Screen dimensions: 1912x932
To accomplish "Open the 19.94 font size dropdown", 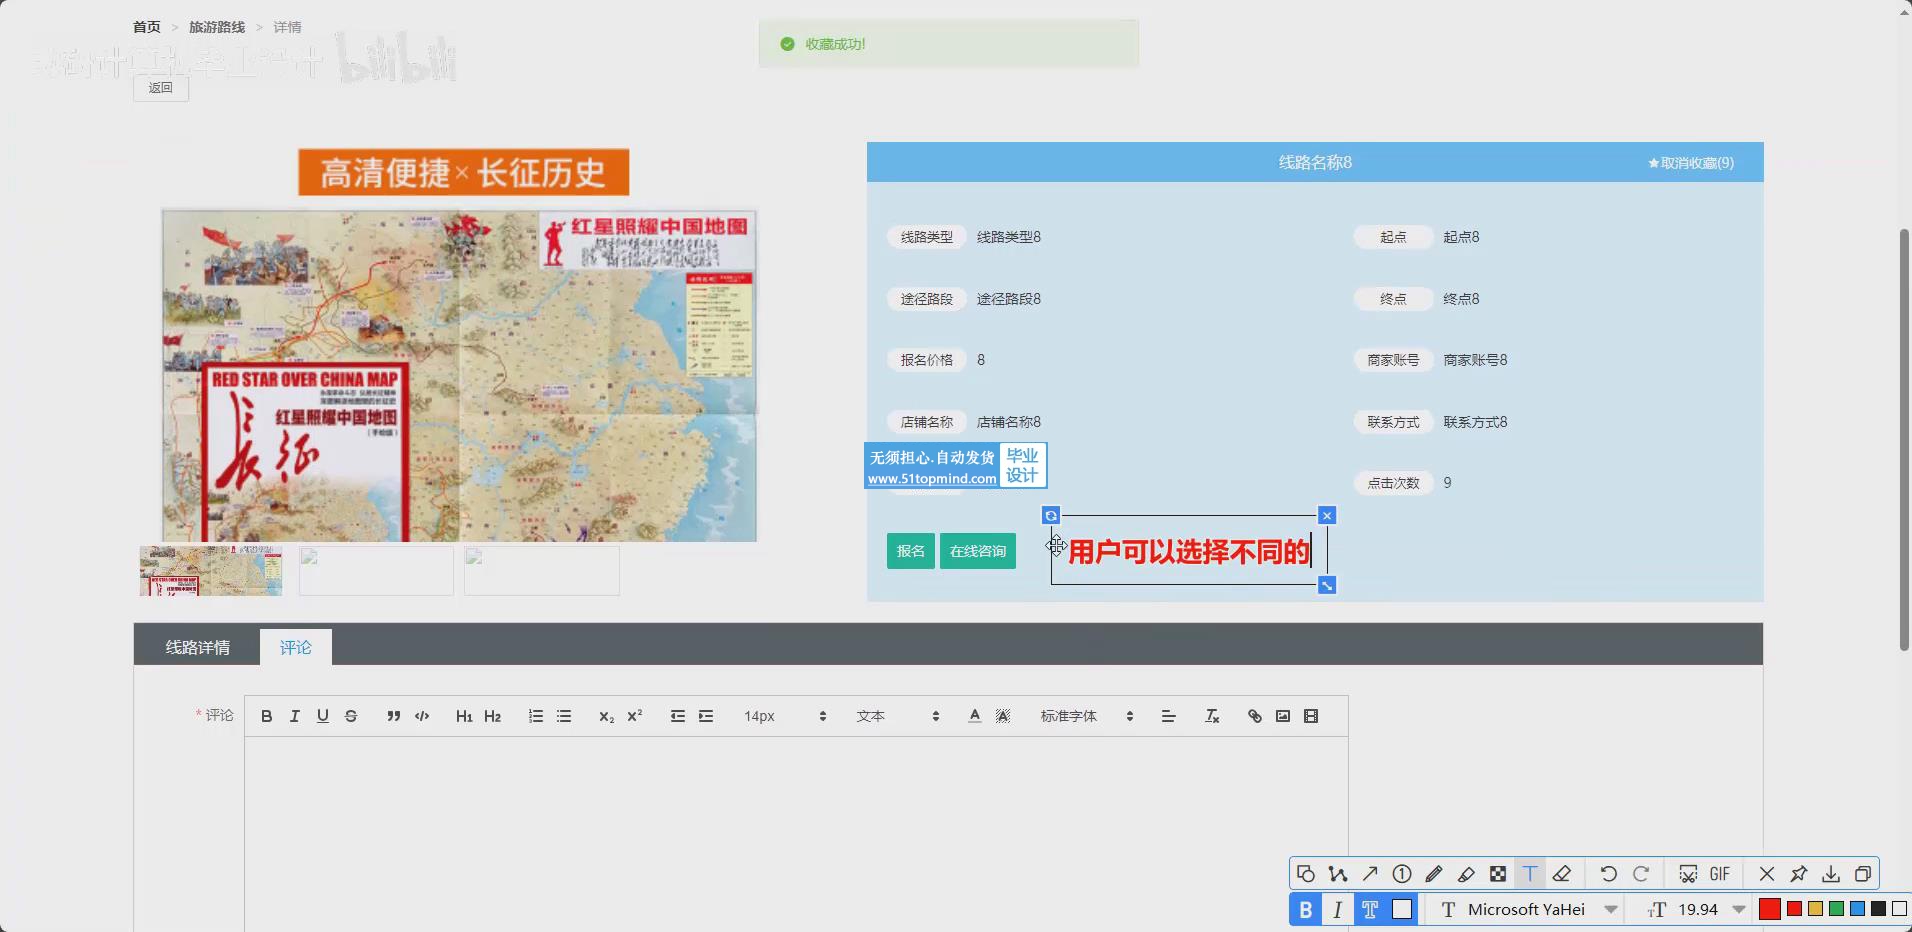I will point(1698,909).
